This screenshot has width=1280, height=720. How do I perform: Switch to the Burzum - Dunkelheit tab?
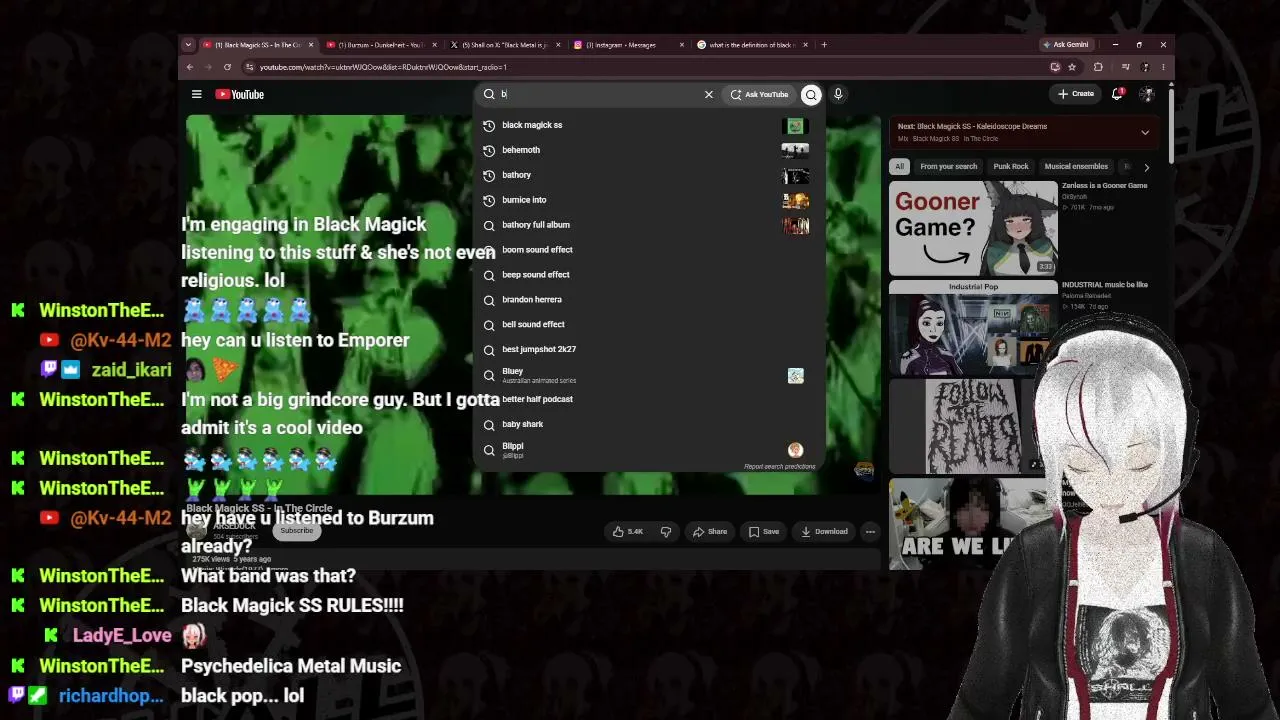point(381,45)
